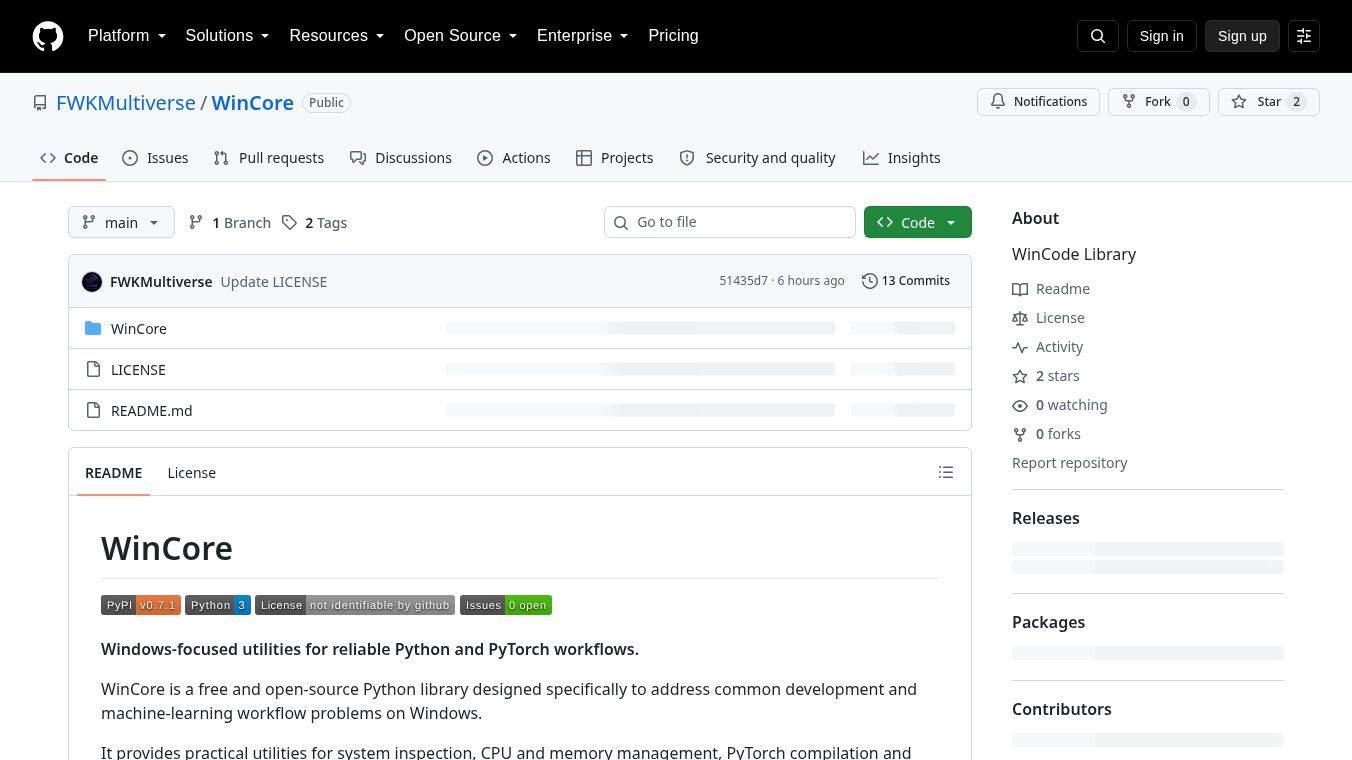Click the Public visibility label
Viewport: 1352px width, 760px height.
(x=326, y=103)
